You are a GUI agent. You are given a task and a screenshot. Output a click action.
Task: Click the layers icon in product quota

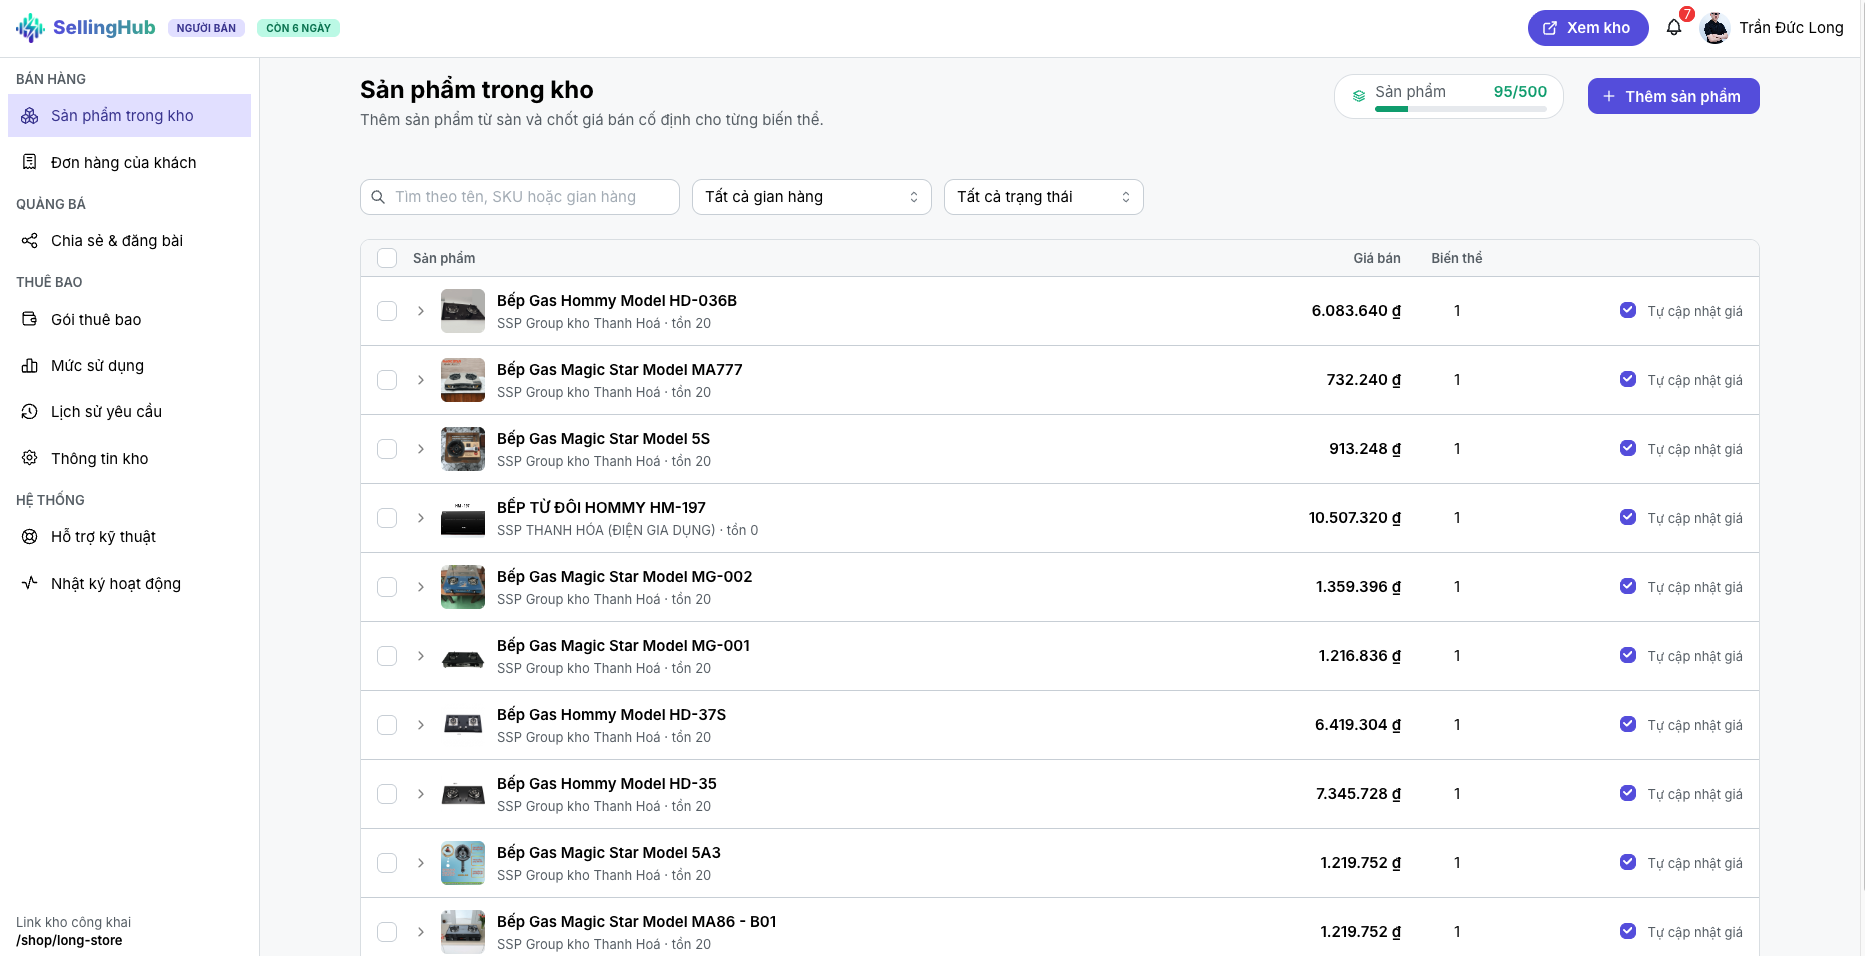point(1359,96)
